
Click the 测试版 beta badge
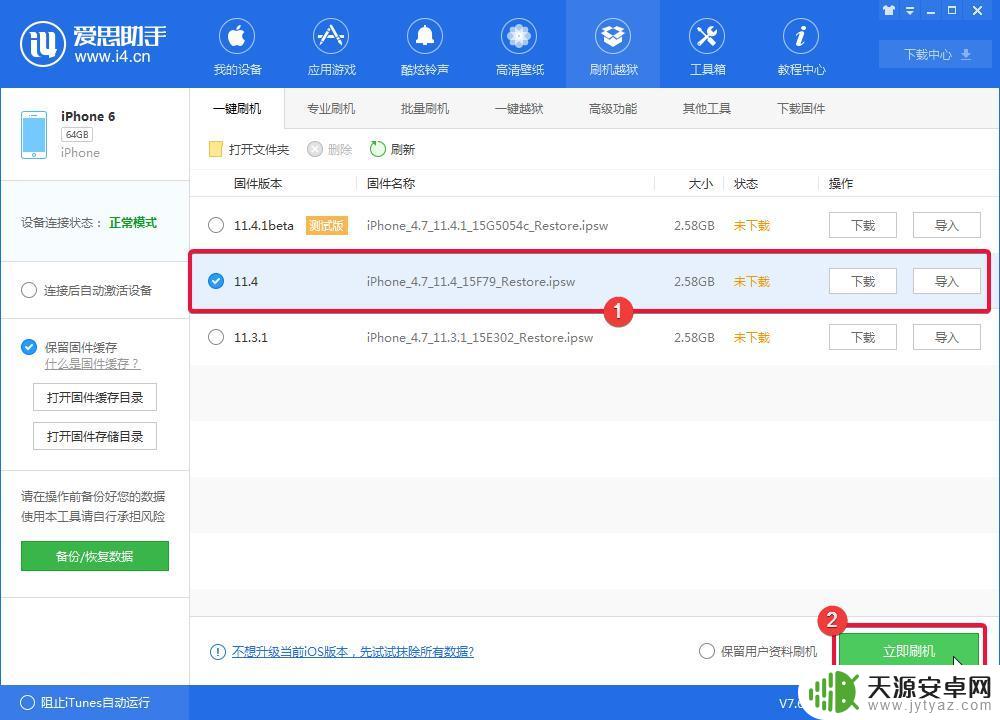[x=327, y=225]
